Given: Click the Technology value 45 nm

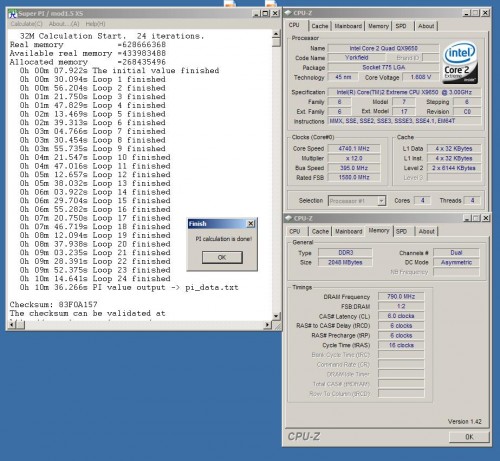Looking at the screenshot, I should click(343, 77).
